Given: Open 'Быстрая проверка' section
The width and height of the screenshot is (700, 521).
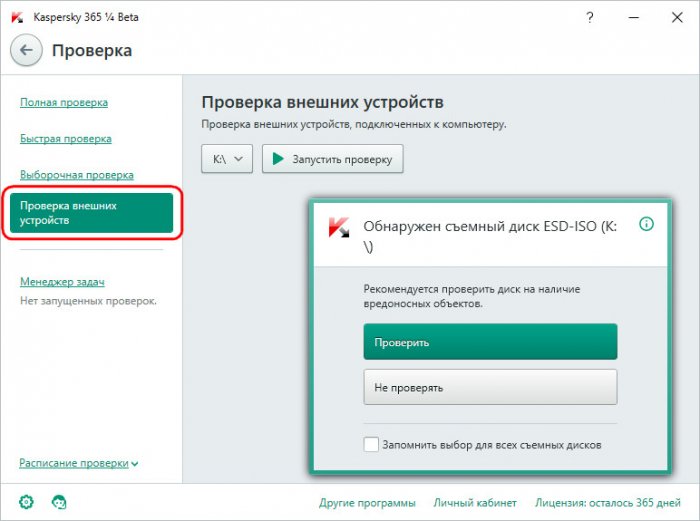Looking at the screenshot, I should (x=66, y=138).
